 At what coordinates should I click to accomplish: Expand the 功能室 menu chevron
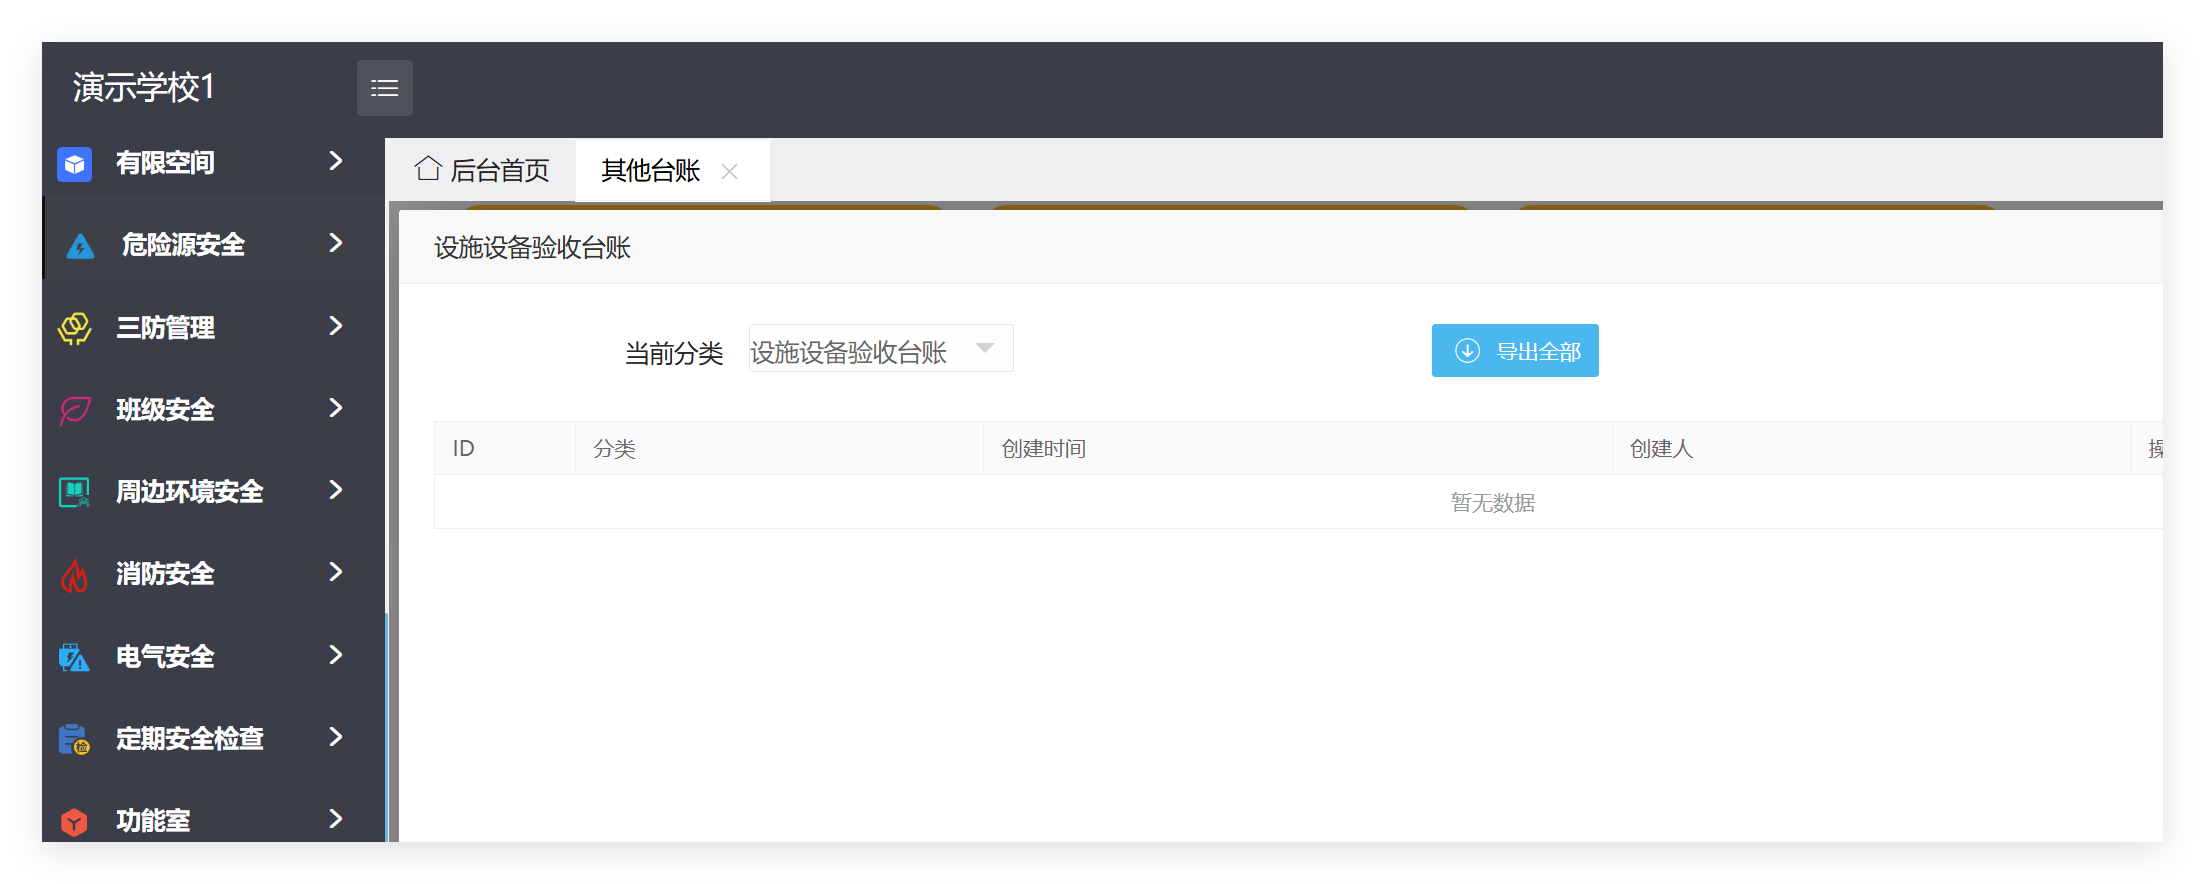[336, 819]
